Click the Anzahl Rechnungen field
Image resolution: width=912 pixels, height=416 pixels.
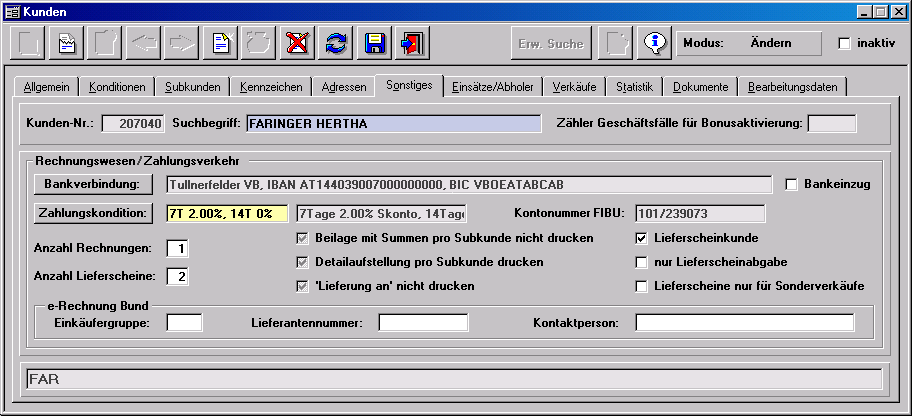click(177, 248)
